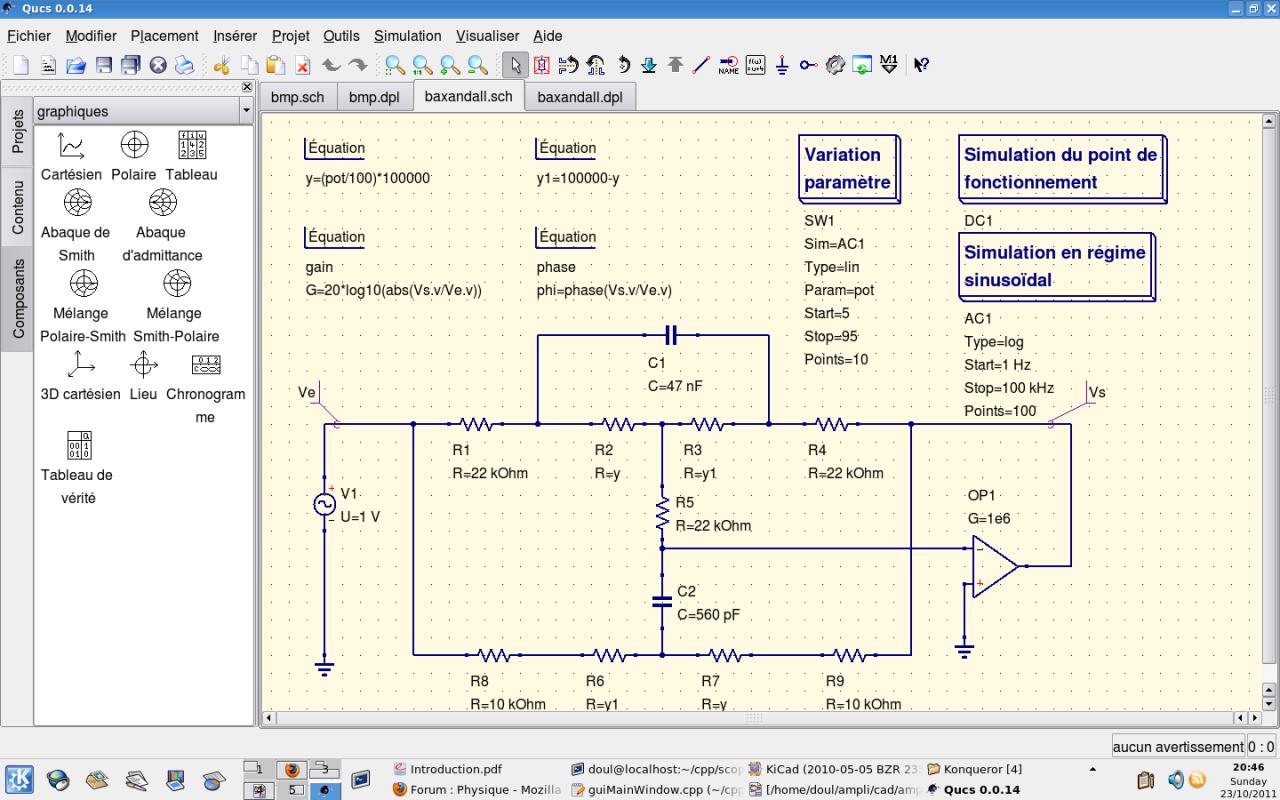Insert a ground symbol from toolbar
This screenshot has width=1280, height=800.
(782, 65)
